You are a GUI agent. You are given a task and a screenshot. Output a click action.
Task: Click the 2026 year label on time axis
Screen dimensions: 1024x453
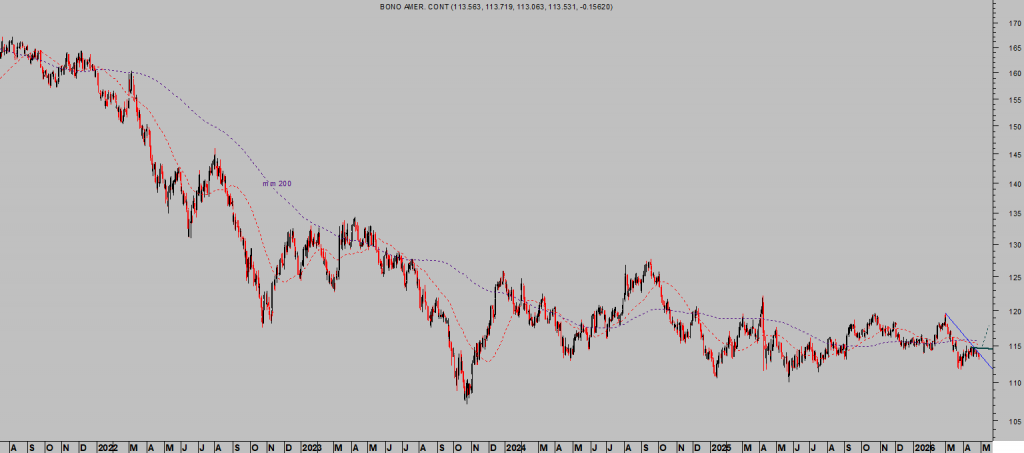click(x=925, y=445)
